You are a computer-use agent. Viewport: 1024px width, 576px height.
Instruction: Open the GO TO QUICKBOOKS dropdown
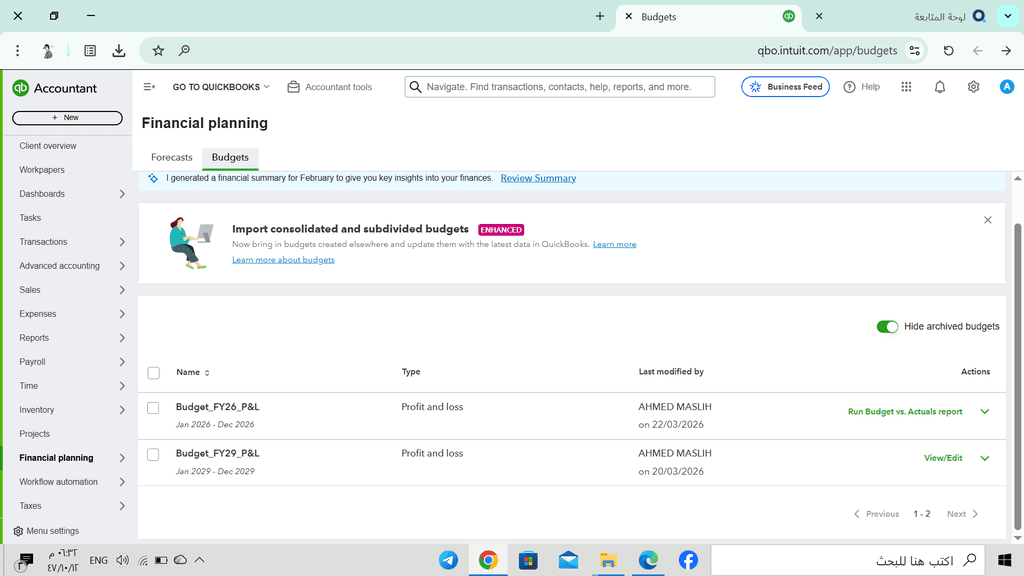click(x=221, y=87)
